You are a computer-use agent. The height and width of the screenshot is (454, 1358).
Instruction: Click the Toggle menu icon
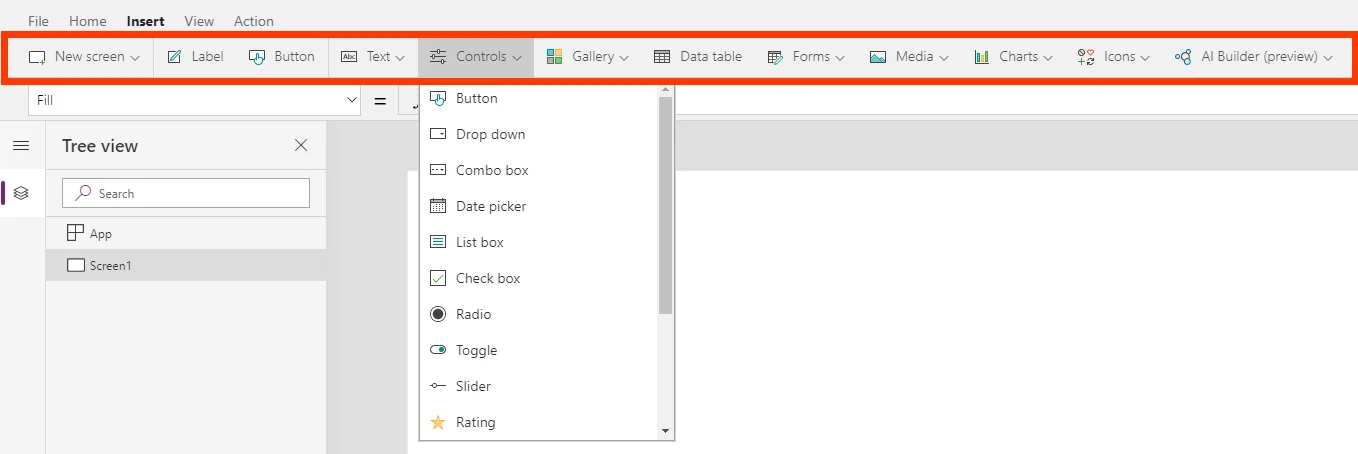tap(438, 350)
